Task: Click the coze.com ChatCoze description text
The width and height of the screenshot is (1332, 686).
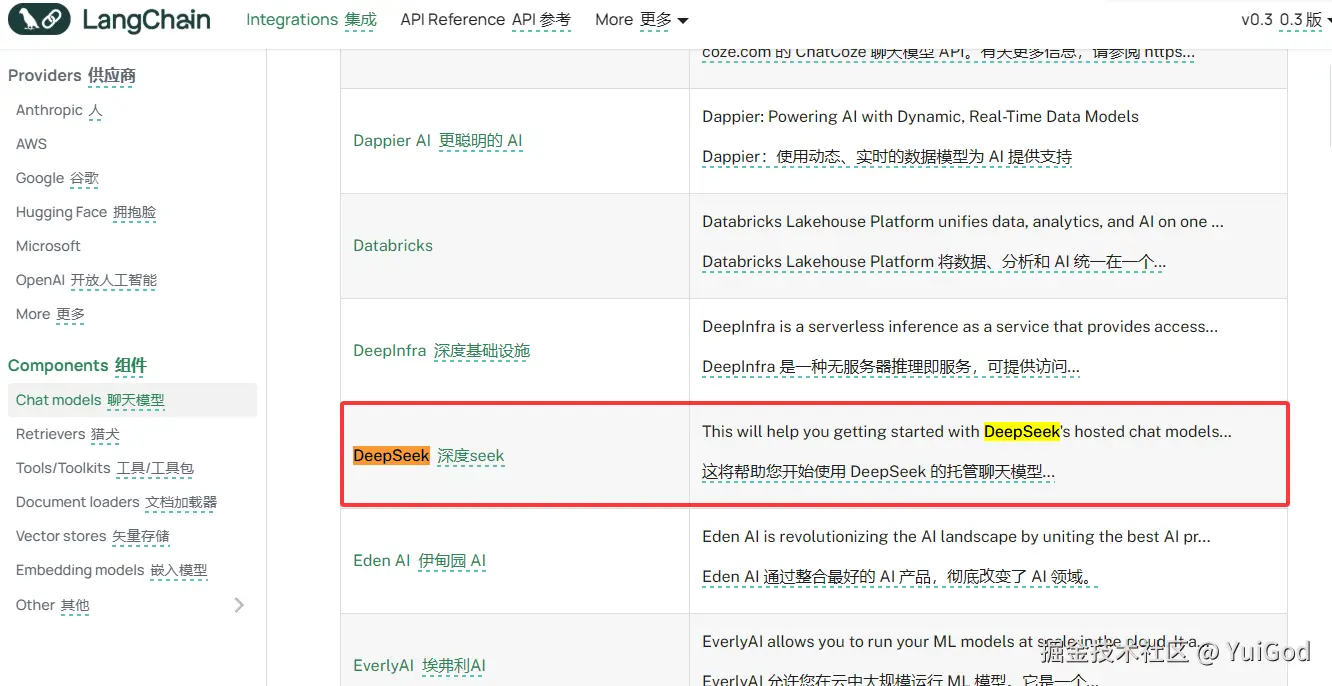Action: pos(948,53)
